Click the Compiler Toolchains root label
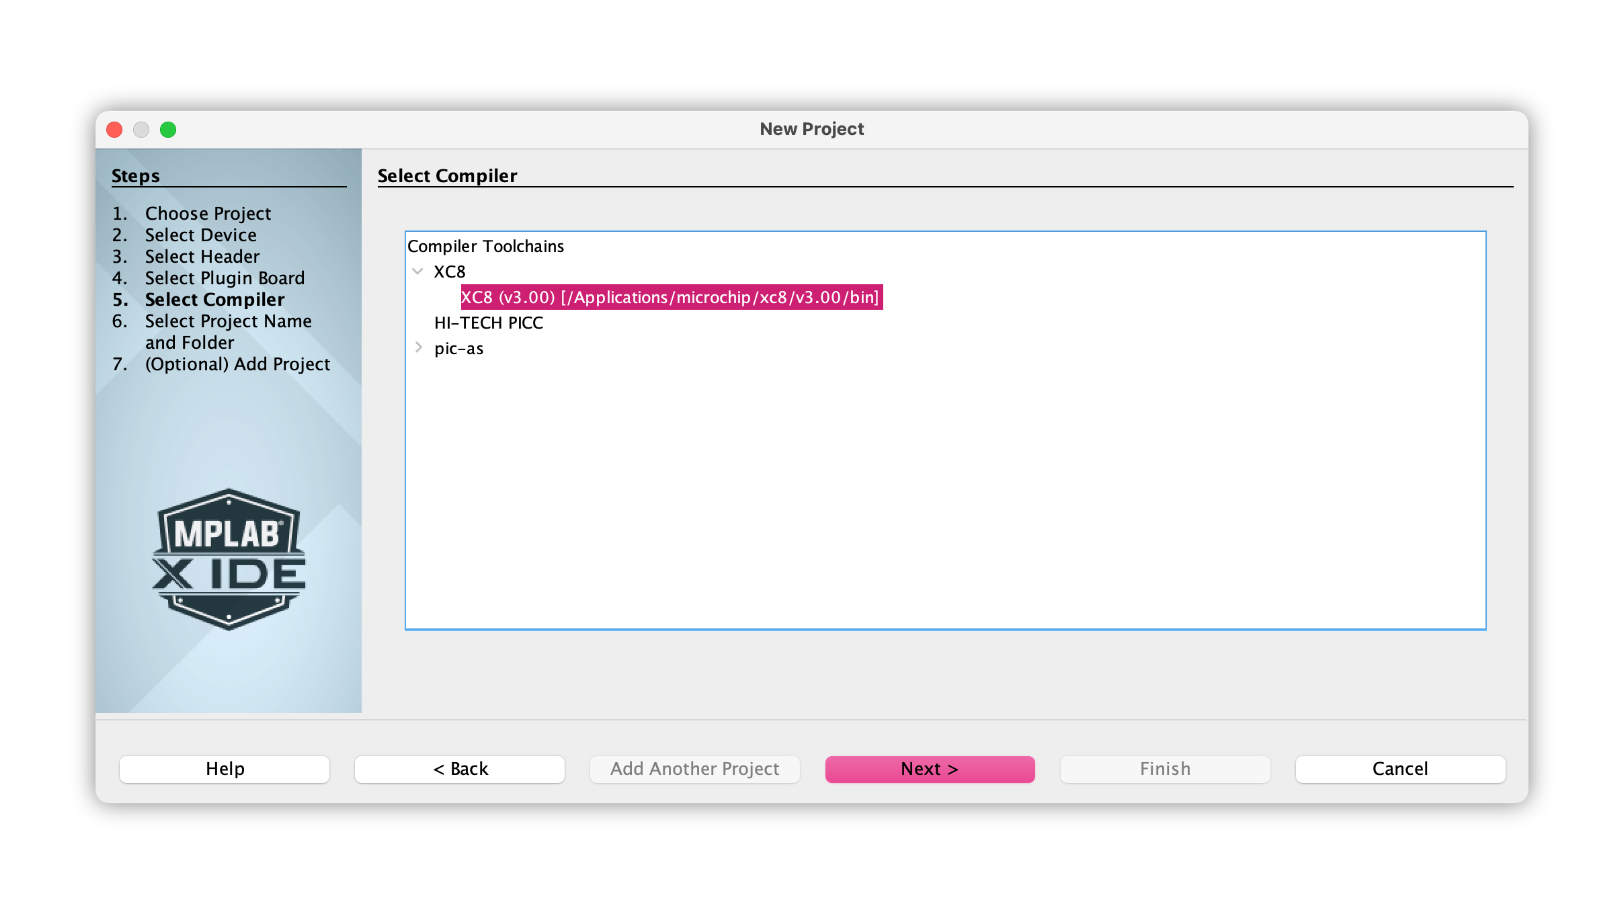 pos(485,246)
